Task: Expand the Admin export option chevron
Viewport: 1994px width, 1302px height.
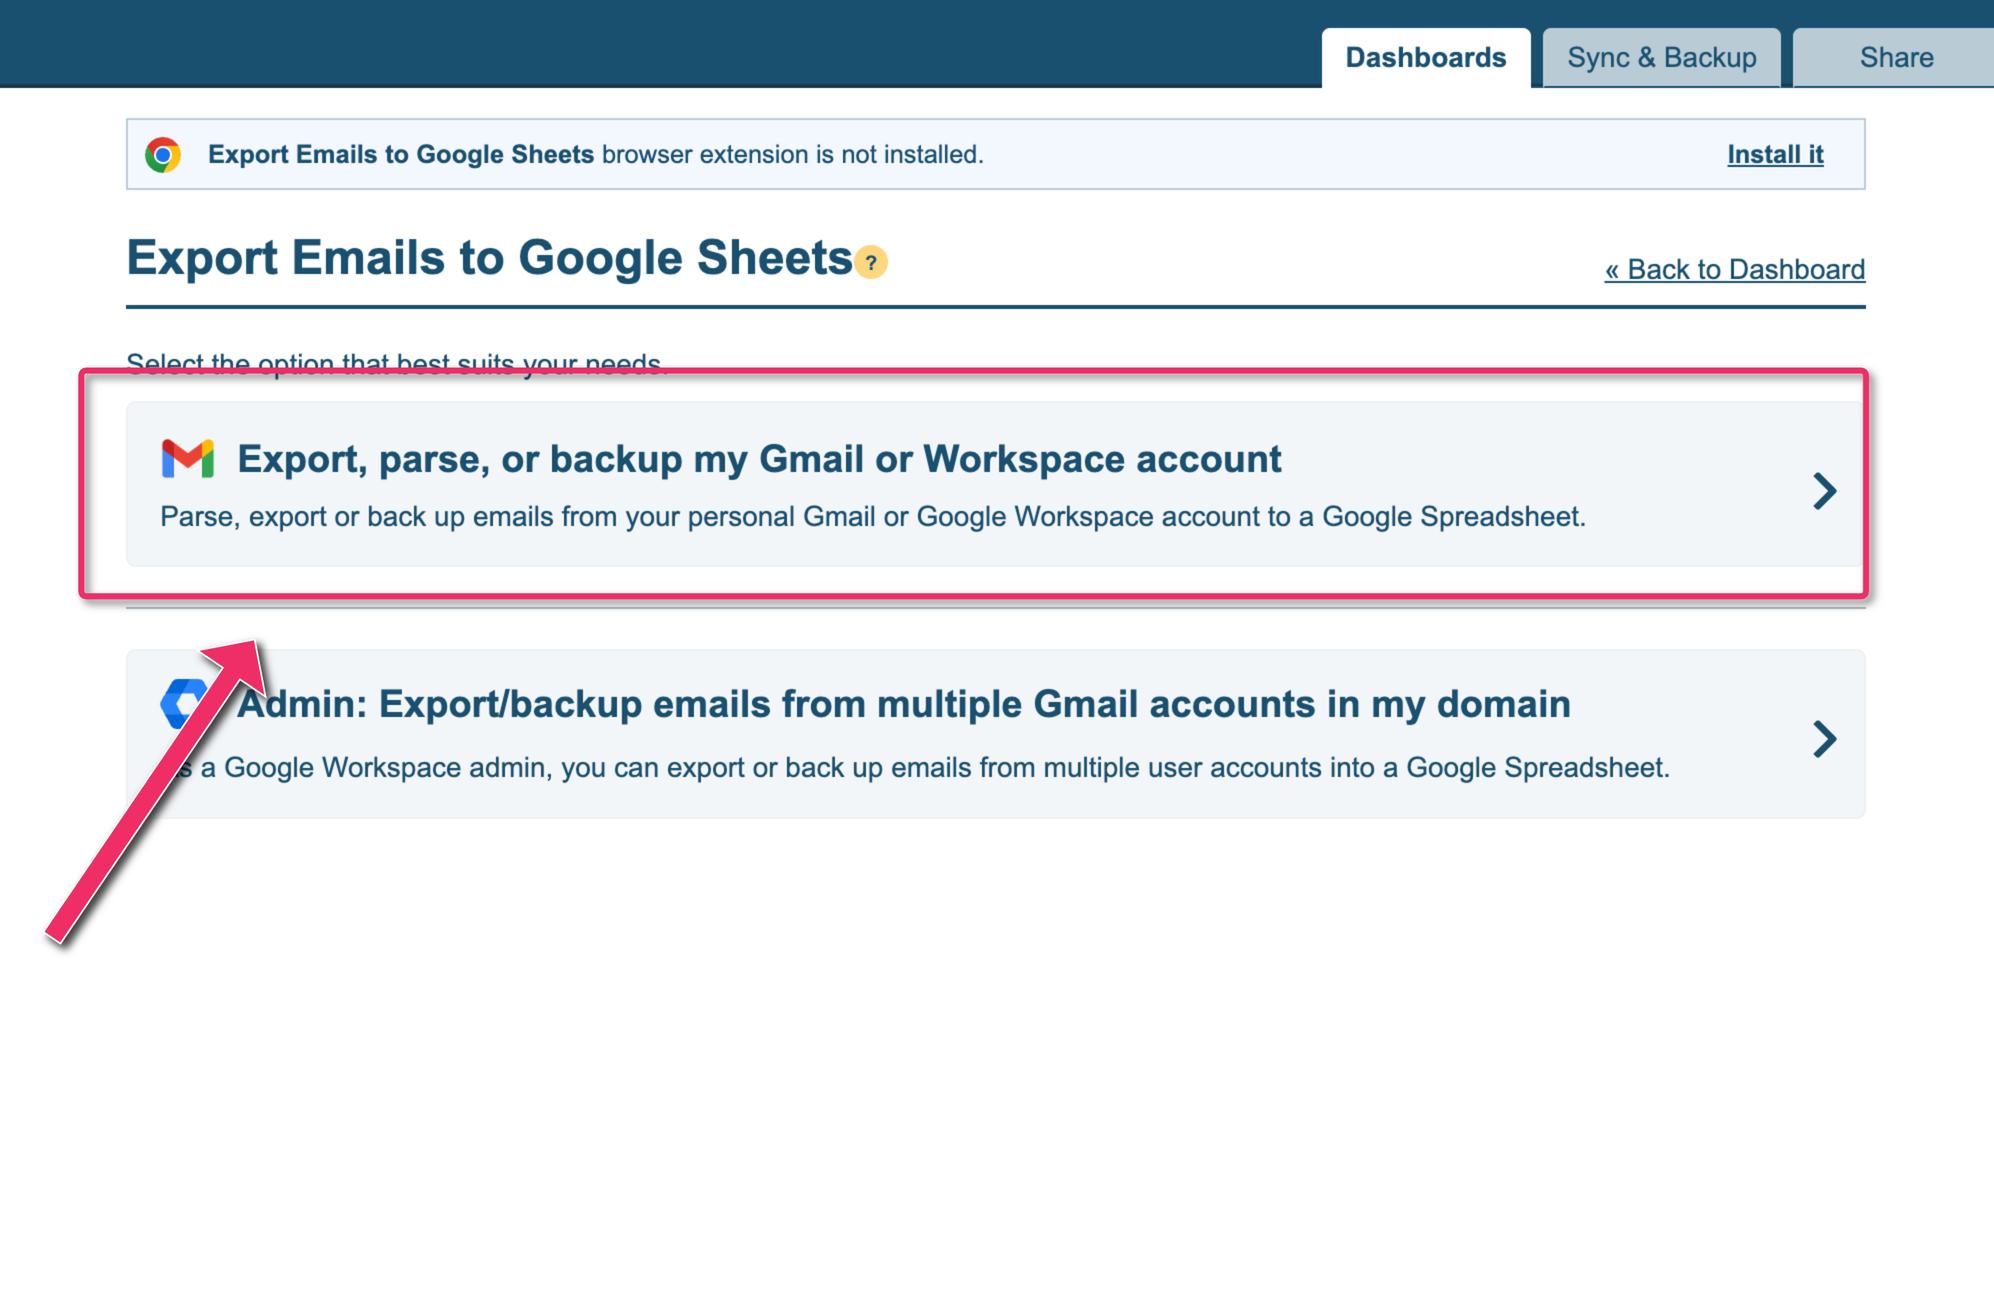Action: (1824, 739)
